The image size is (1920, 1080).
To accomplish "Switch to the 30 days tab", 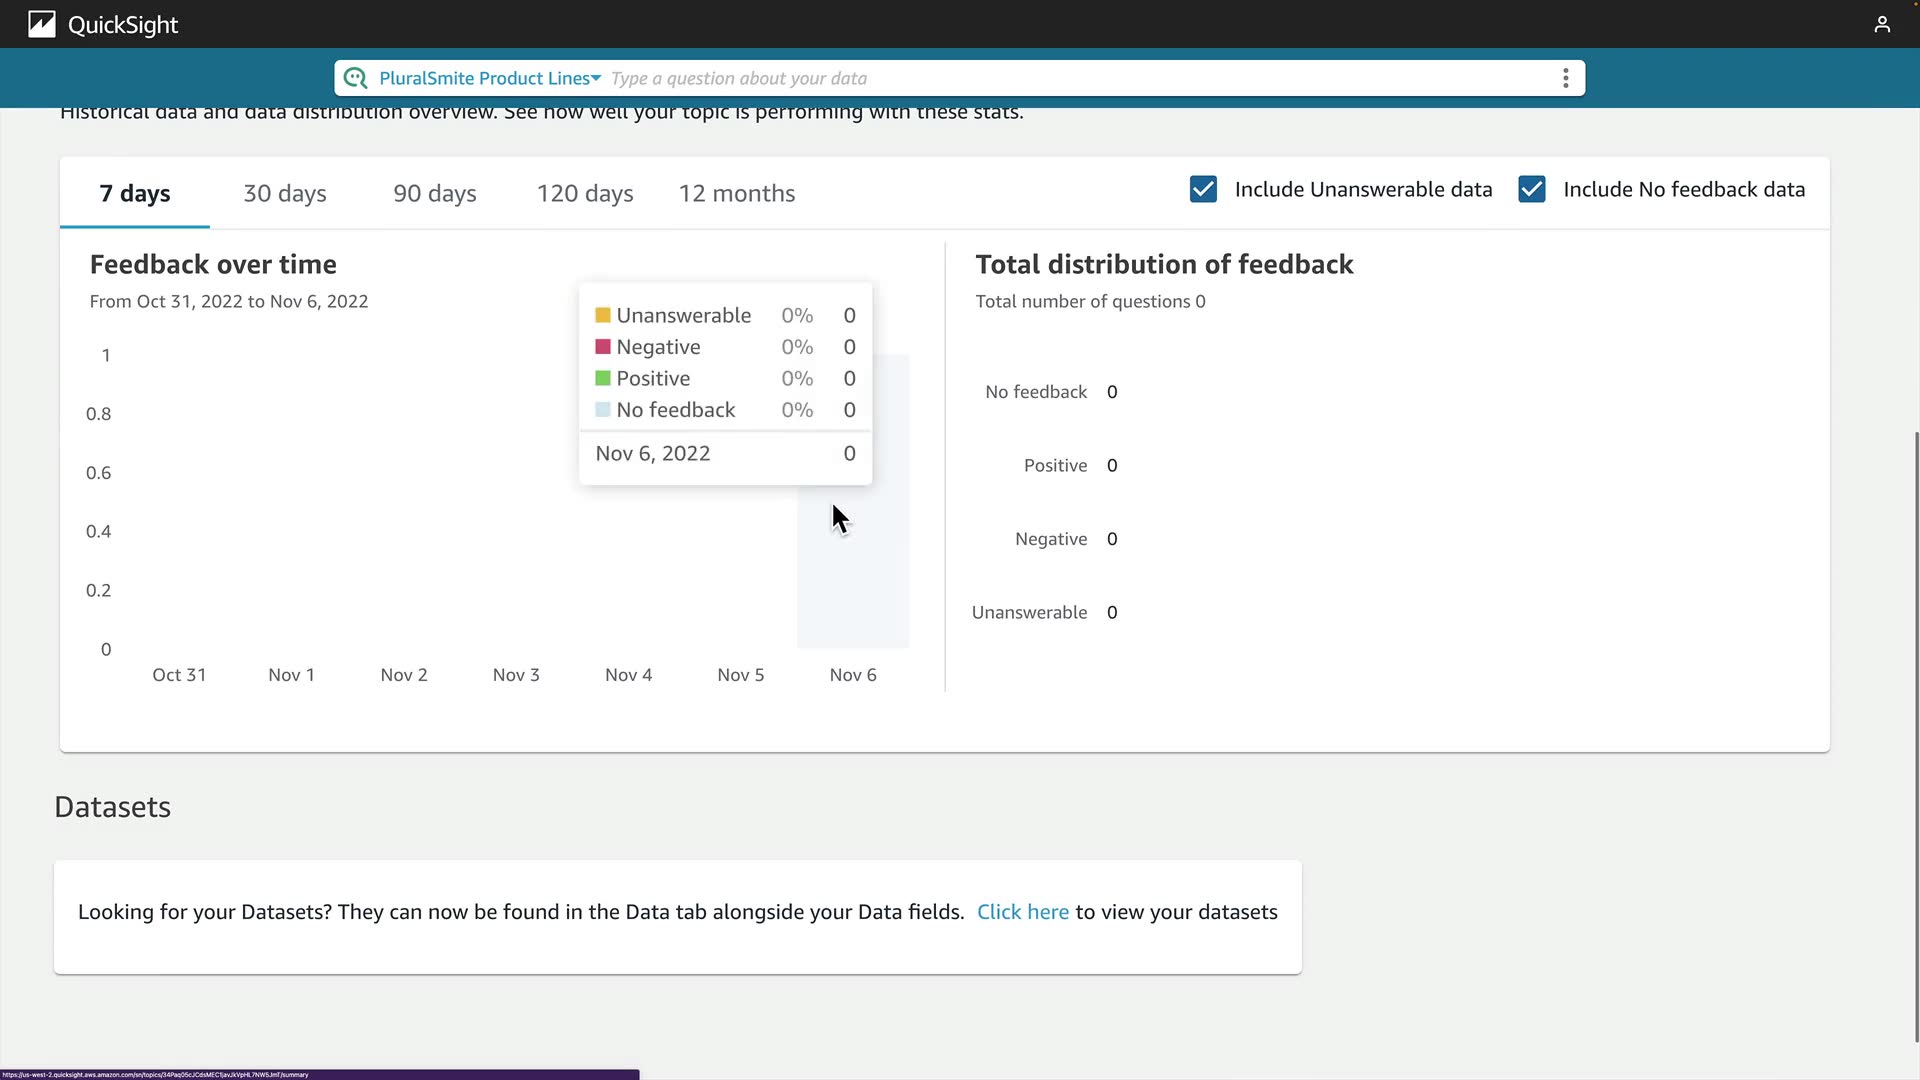I will click(x=285, y=193).
